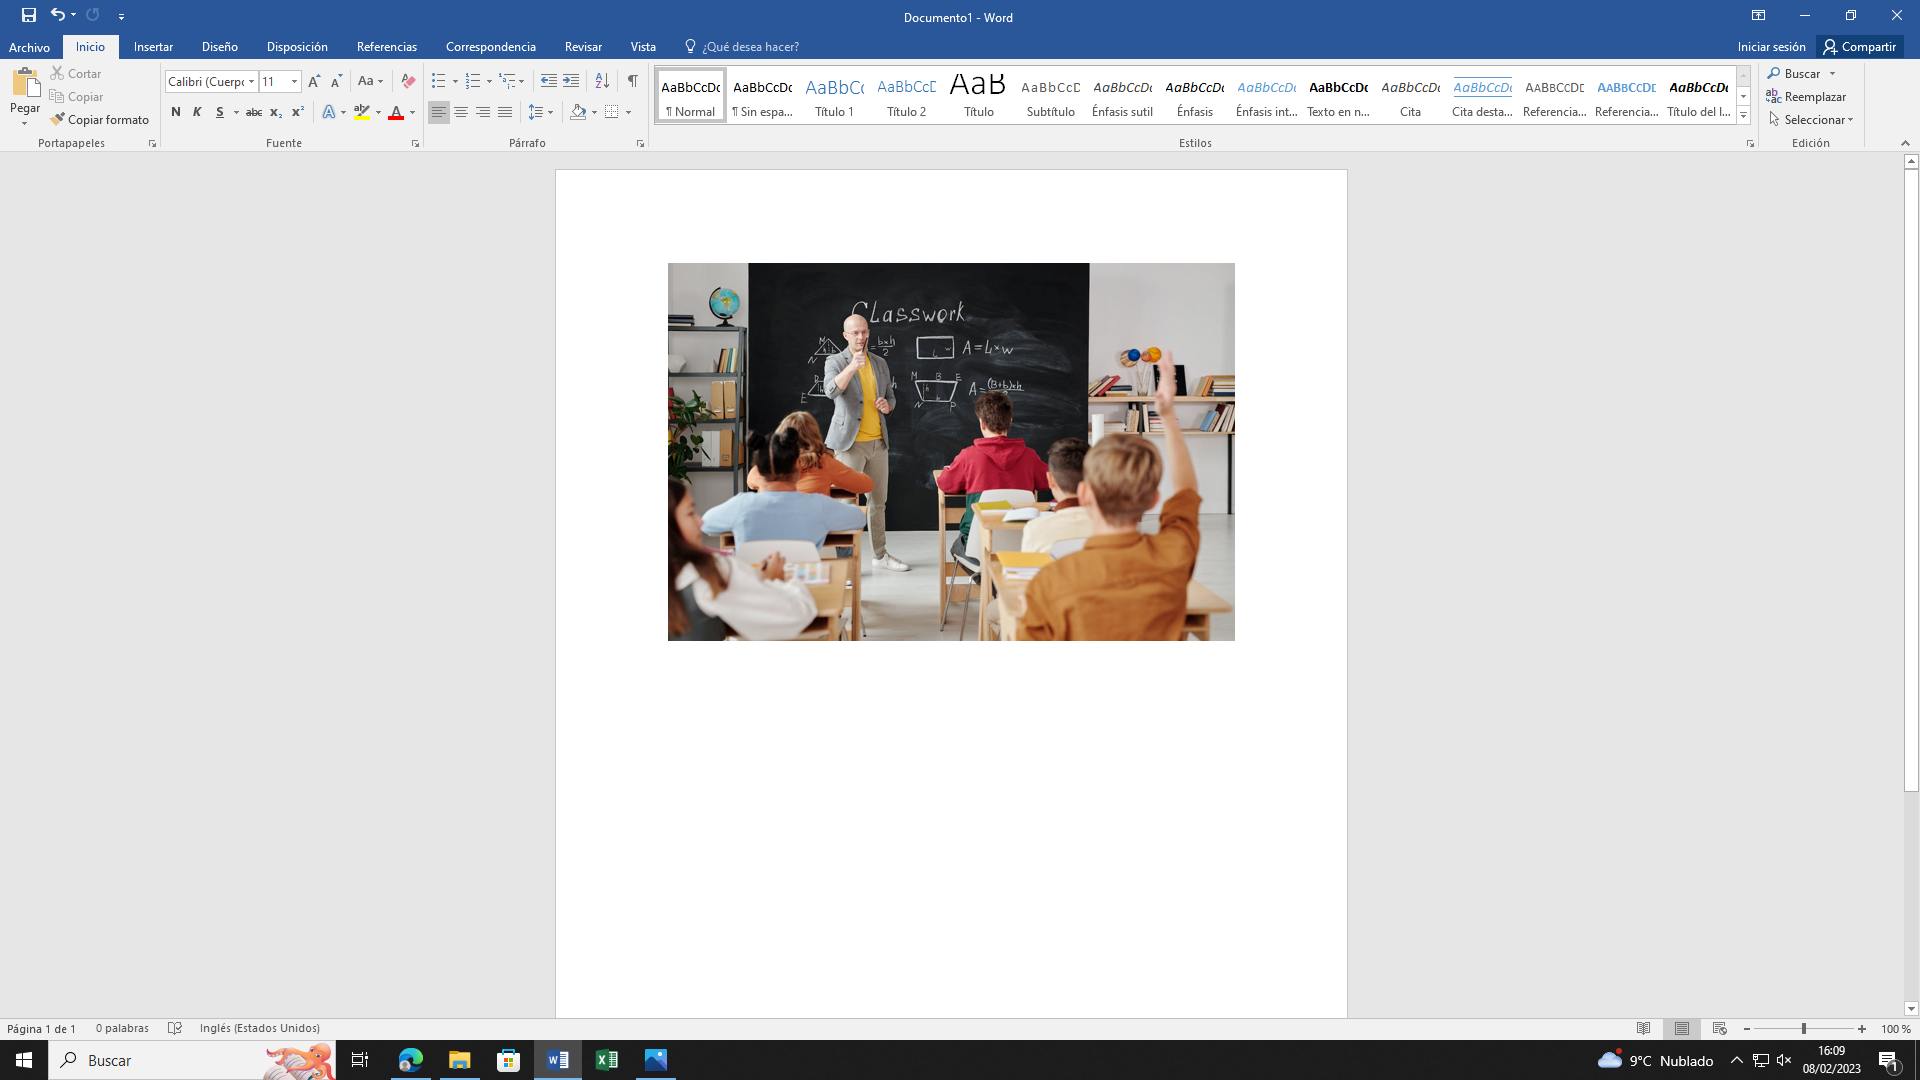Apply the red font color swatch
This screenshot has width=1920, height=1080.
[396, 113]
